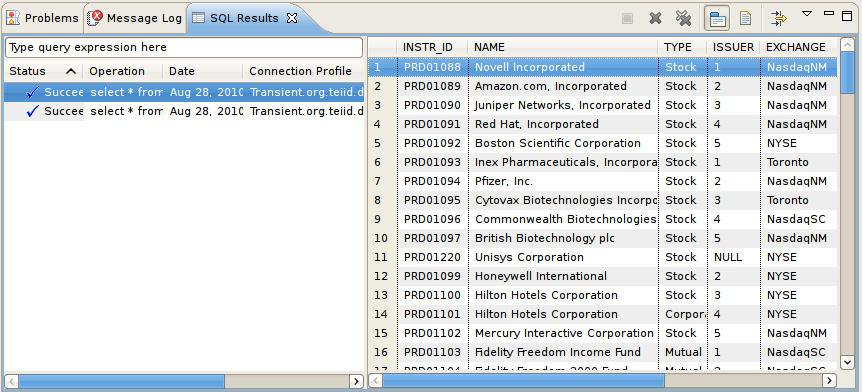Select the Inex Pharmaceuticals cell
Screen dimensions: 862x392
click(x=563, y=162)
